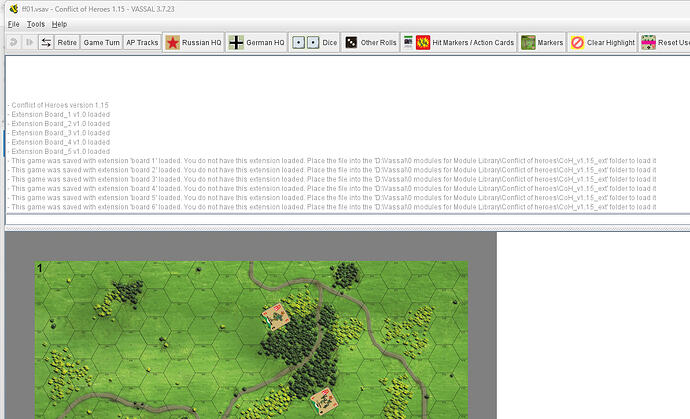The image size is (690, 419).
Task: Click the step-forward log icon
Action: (29, 42)
